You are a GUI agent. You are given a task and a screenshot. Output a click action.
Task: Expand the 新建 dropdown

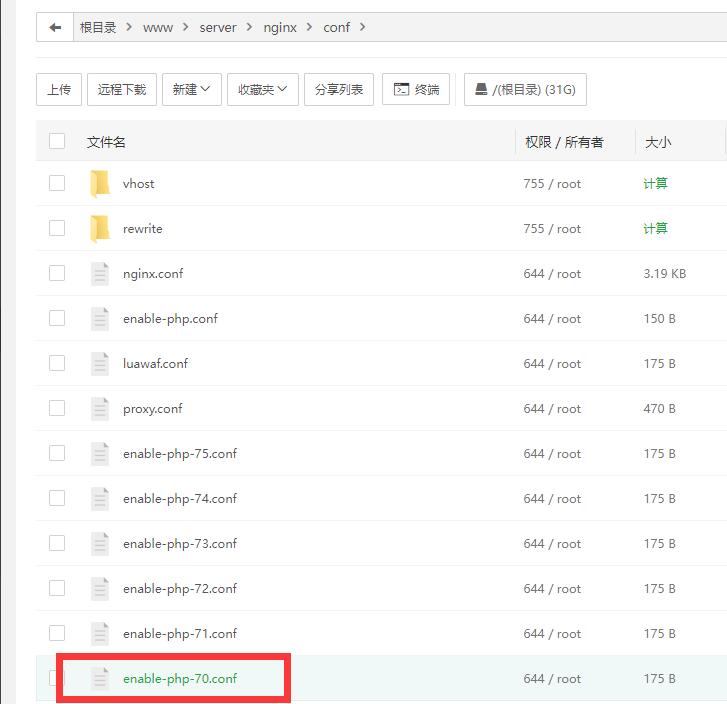pyautogui.click(x=191, y=89)
